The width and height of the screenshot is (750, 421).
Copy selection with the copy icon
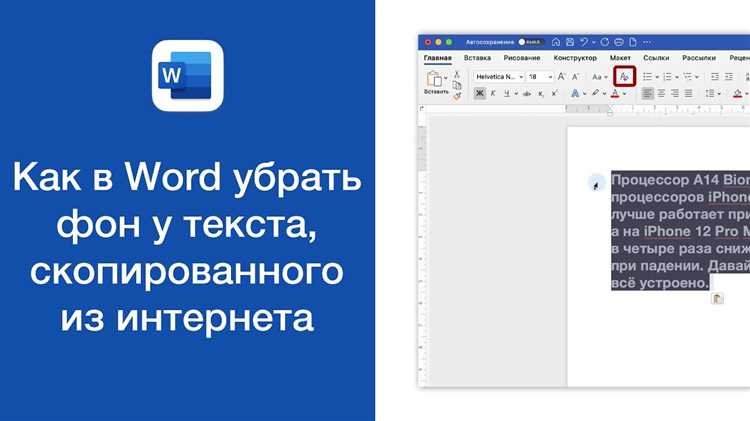(457, 86)
